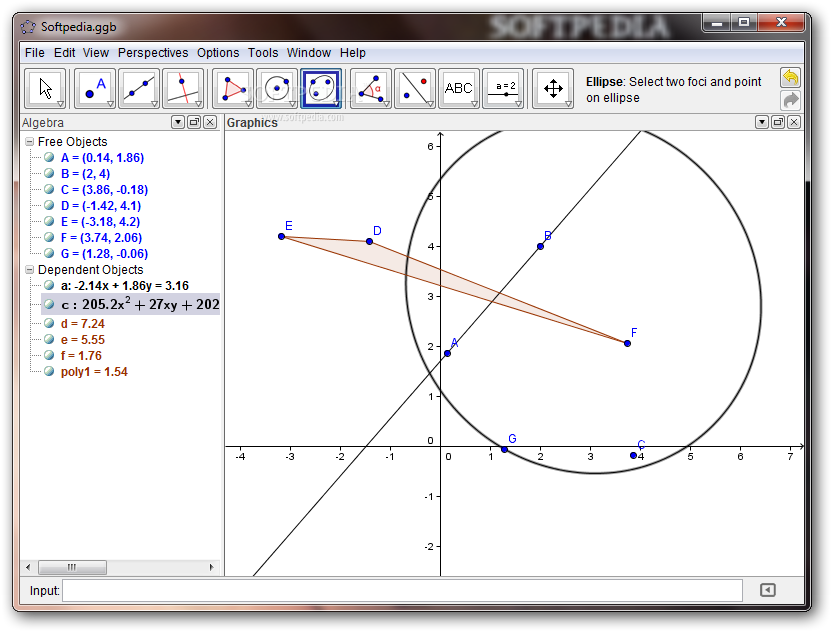Select the Ellipse conic tool
The image size is (832, 632).
[321, 88]
